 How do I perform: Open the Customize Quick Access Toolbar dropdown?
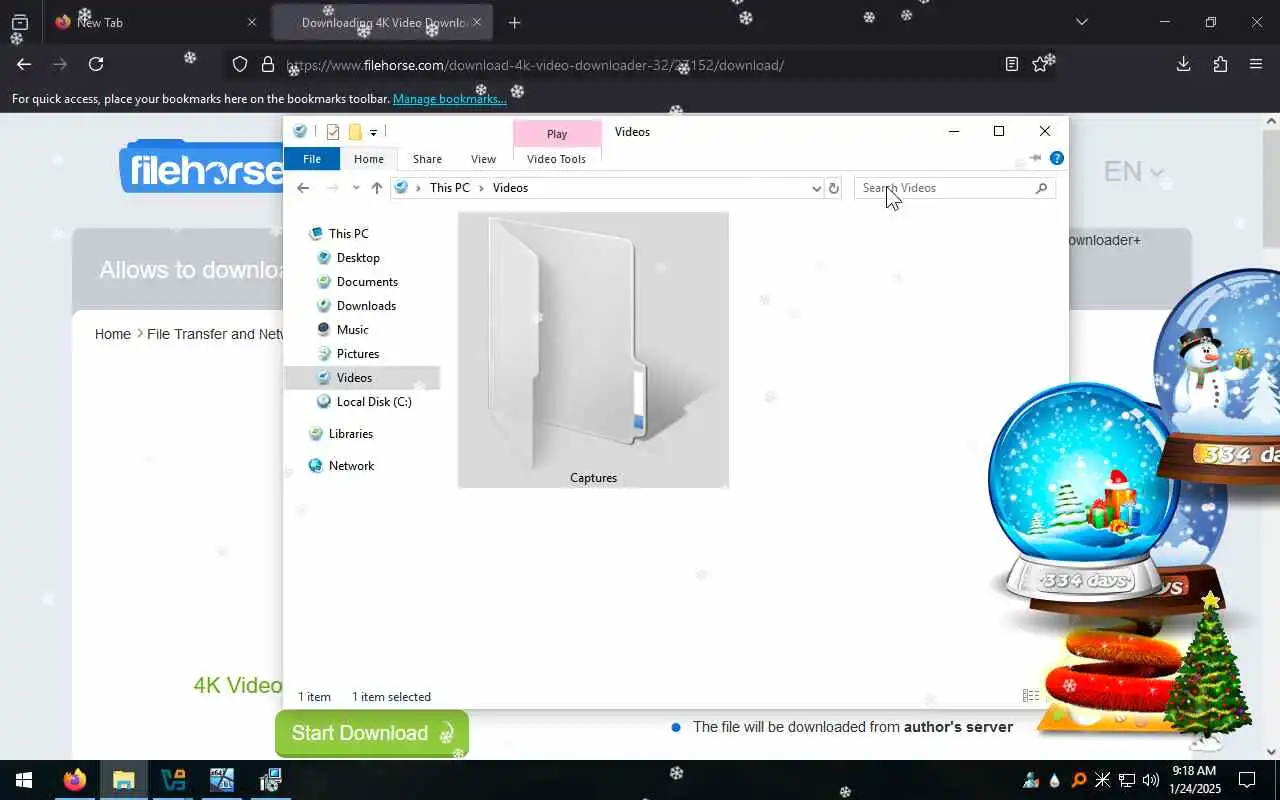coord(373,132)
